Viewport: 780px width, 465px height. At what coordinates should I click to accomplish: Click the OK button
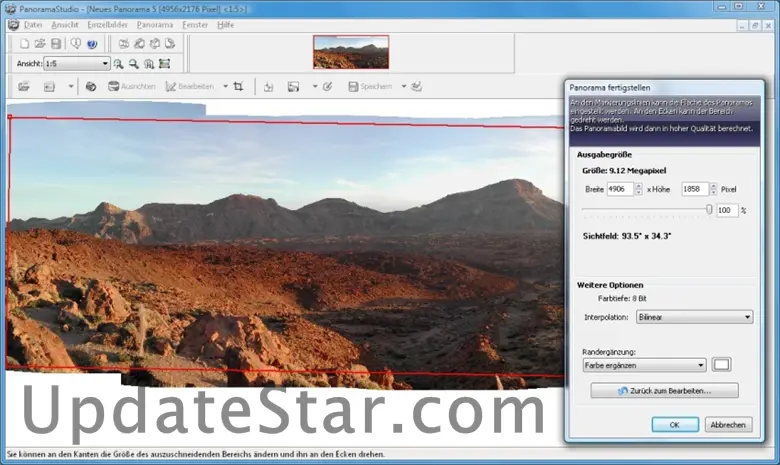pos(675,425)
